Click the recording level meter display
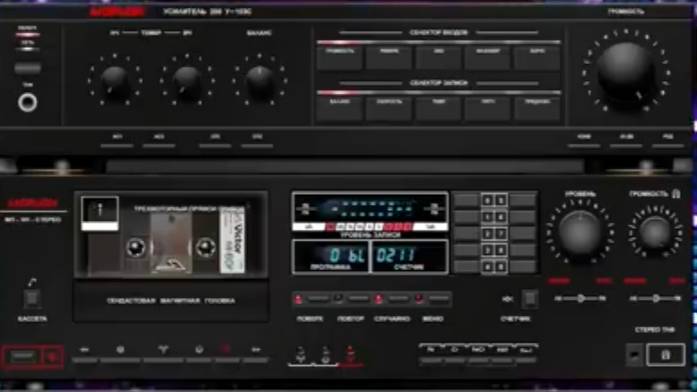The height and width of the screenshot is (392, 697). (370, 212)
